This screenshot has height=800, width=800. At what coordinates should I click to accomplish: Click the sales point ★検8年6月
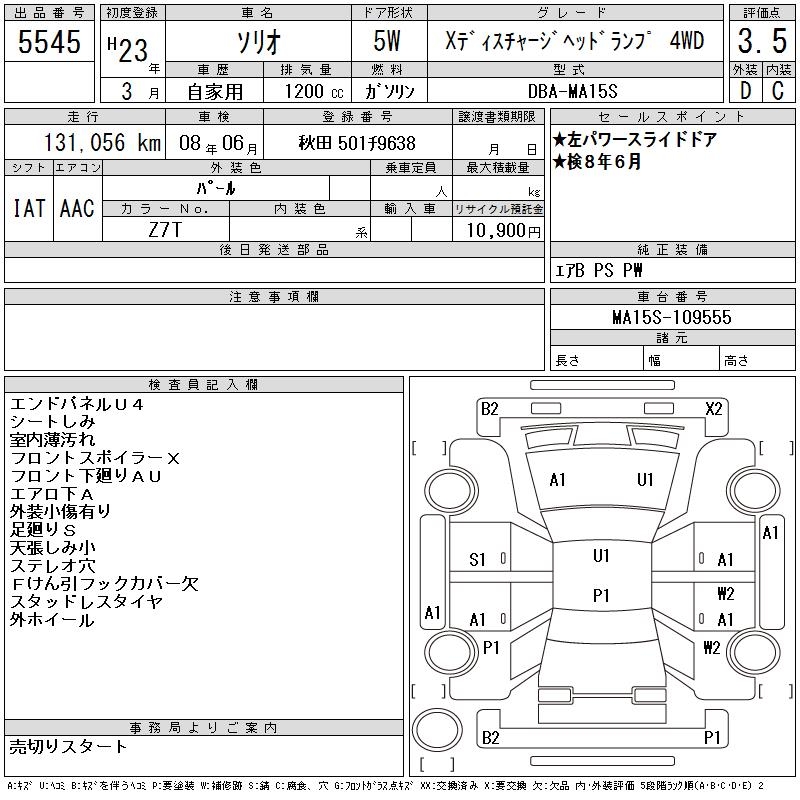pos(597,162)
